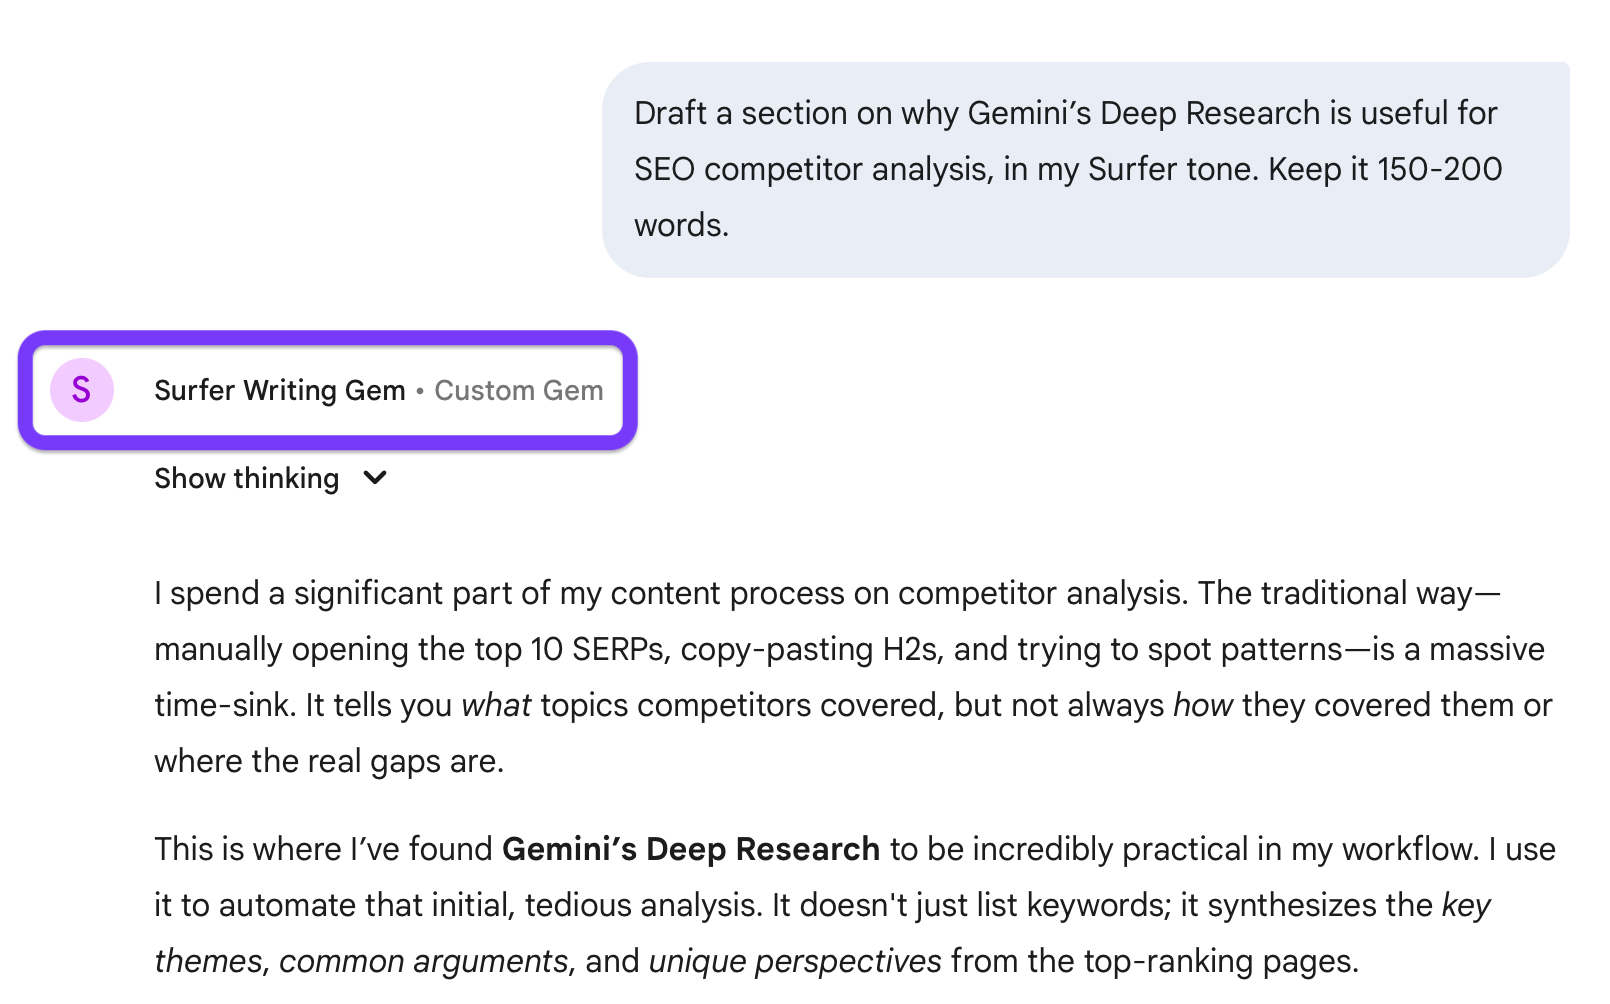Click the purple S Gem avatar icon

(81, 390)
